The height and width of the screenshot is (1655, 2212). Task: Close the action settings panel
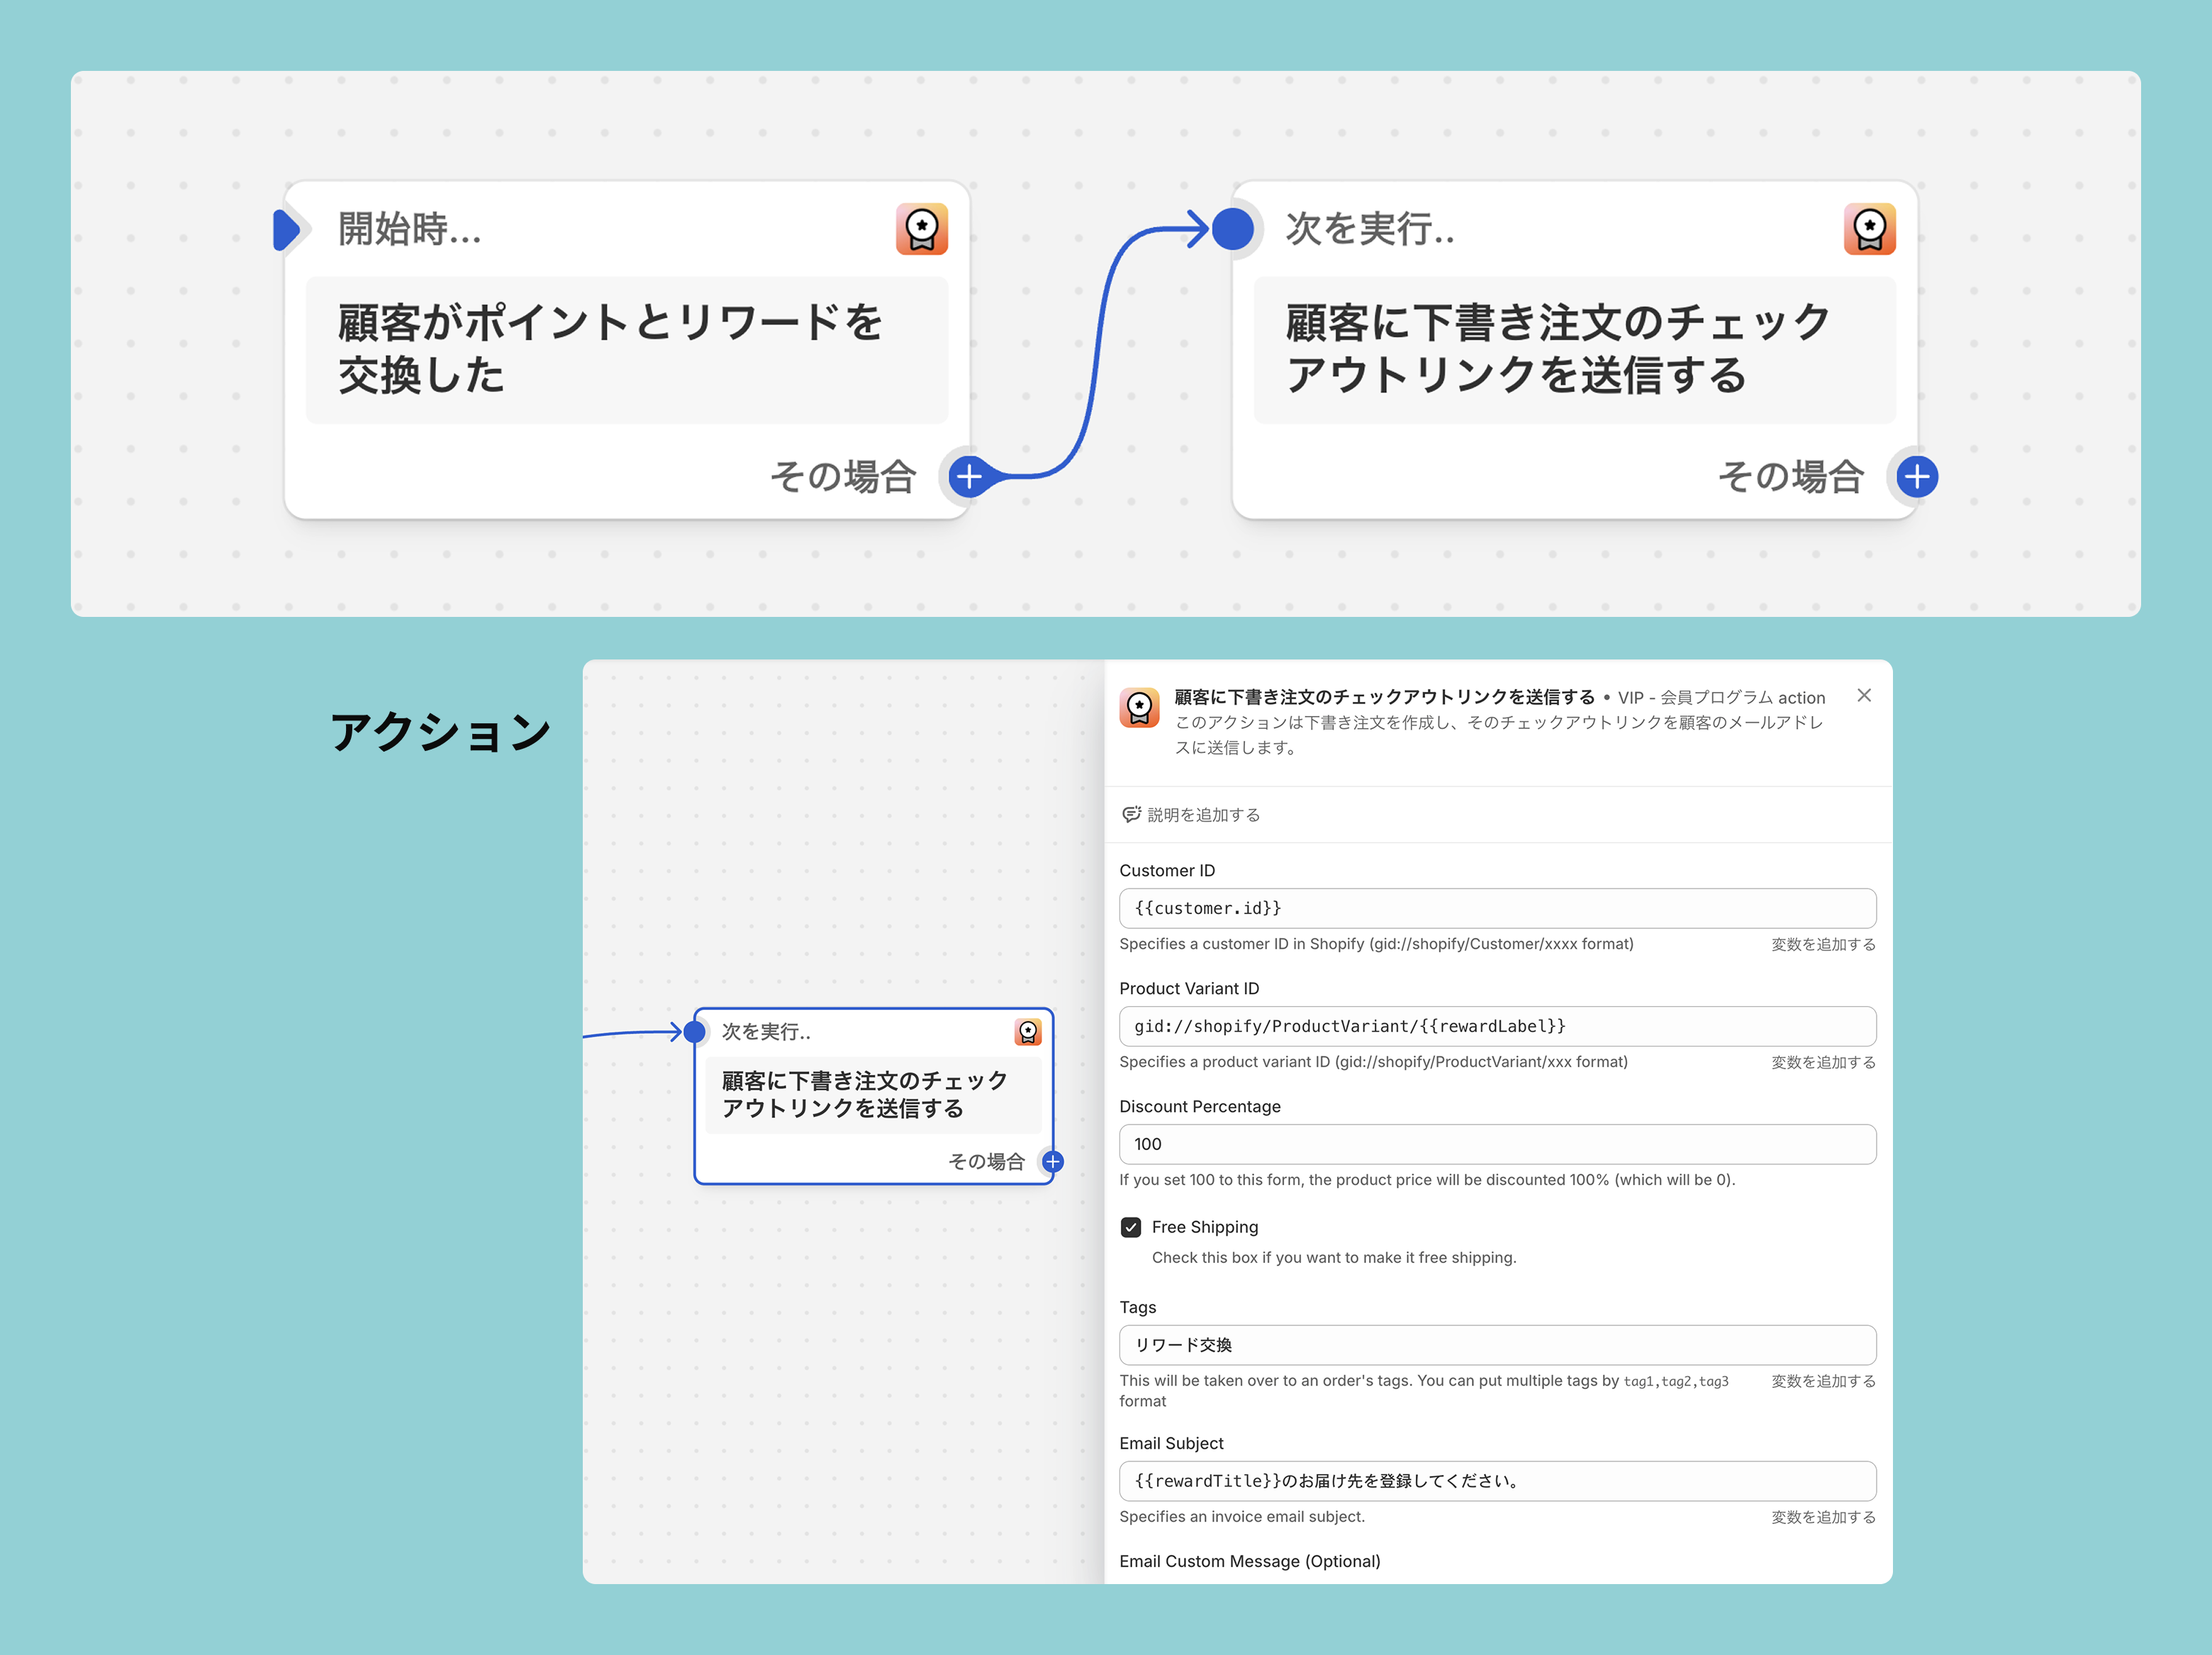tap(1863, 695)
